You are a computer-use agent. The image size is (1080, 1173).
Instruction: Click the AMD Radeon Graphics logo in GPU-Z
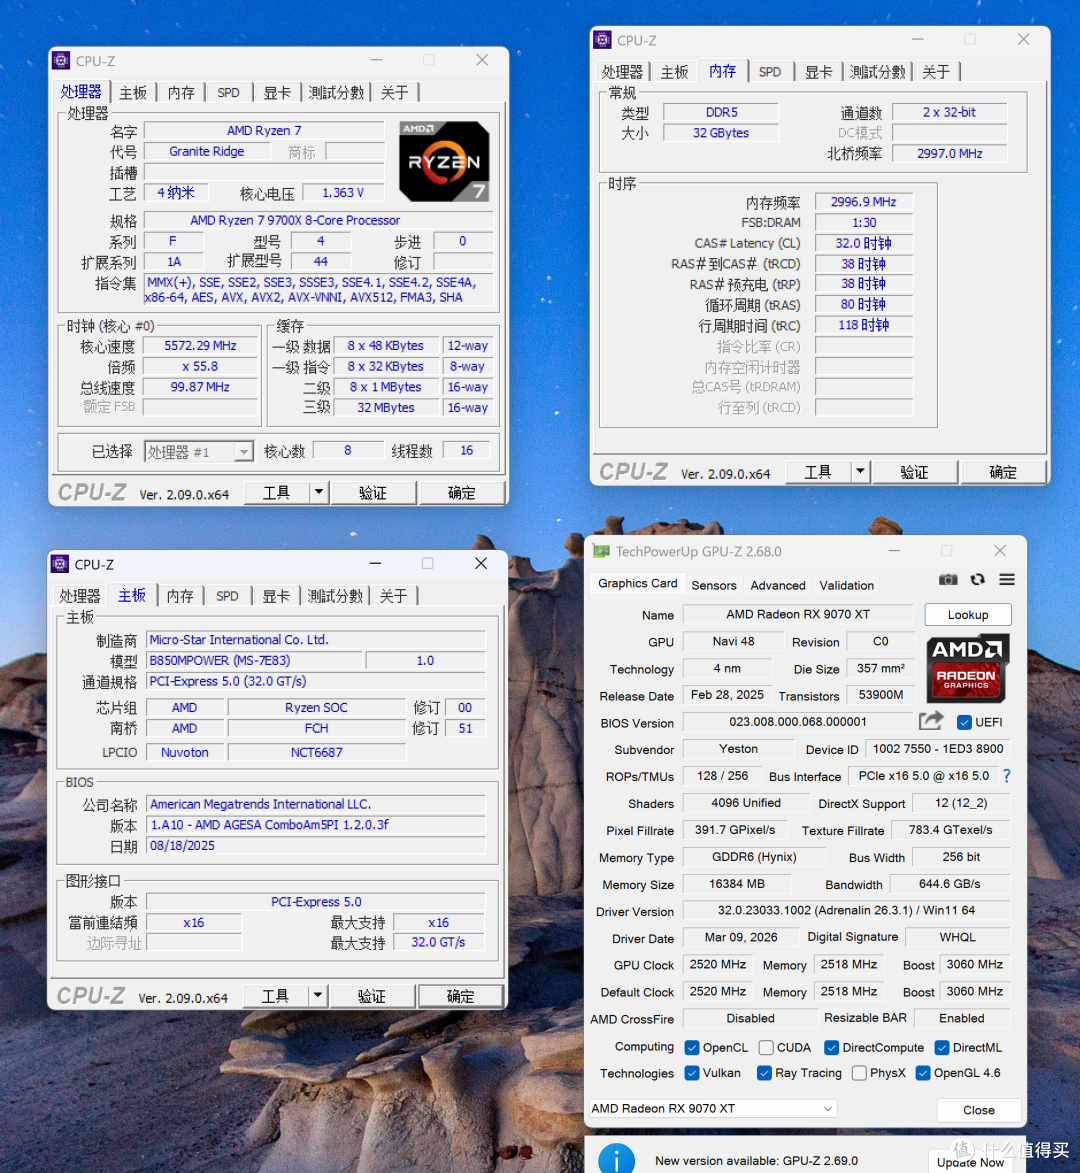[x=968, y=668]
